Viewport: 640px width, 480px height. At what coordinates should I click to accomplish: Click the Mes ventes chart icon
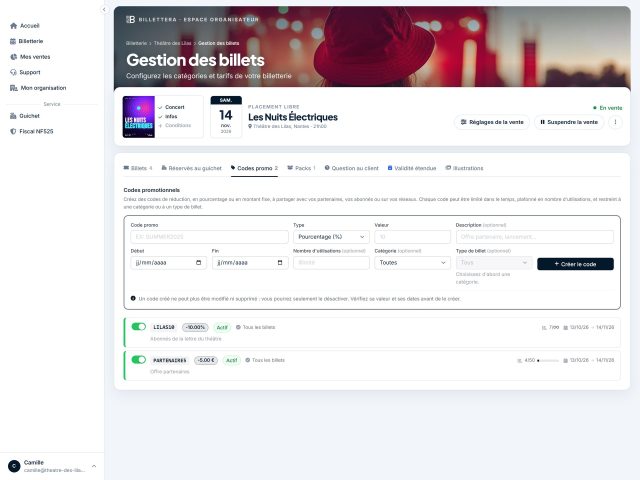pyautogui.click(x=13, y=57)
